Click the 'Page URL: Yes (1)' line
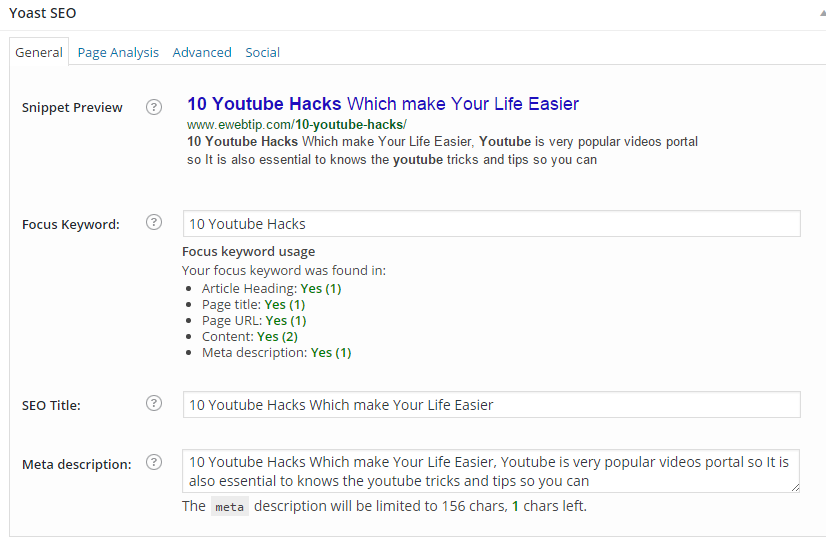Viewport: 826px width, 539px height. (x=254, y=320)
